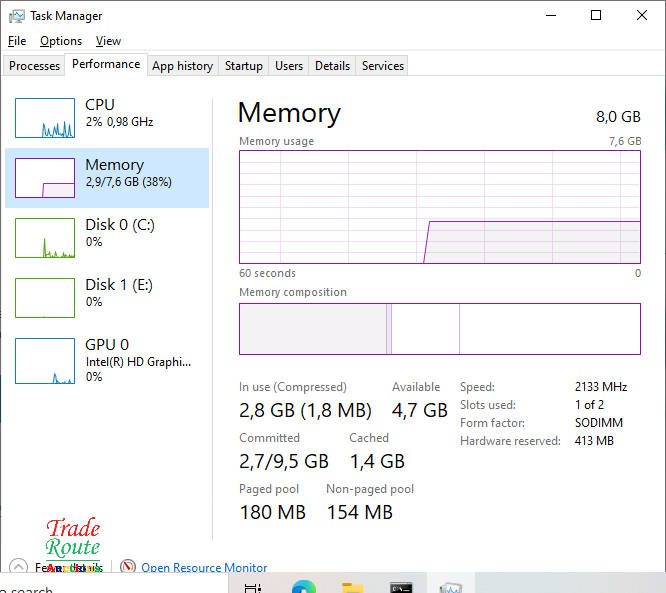Select Memory in the performance sidebar
This screenshot has width=666, height=593.
point(114,172)
